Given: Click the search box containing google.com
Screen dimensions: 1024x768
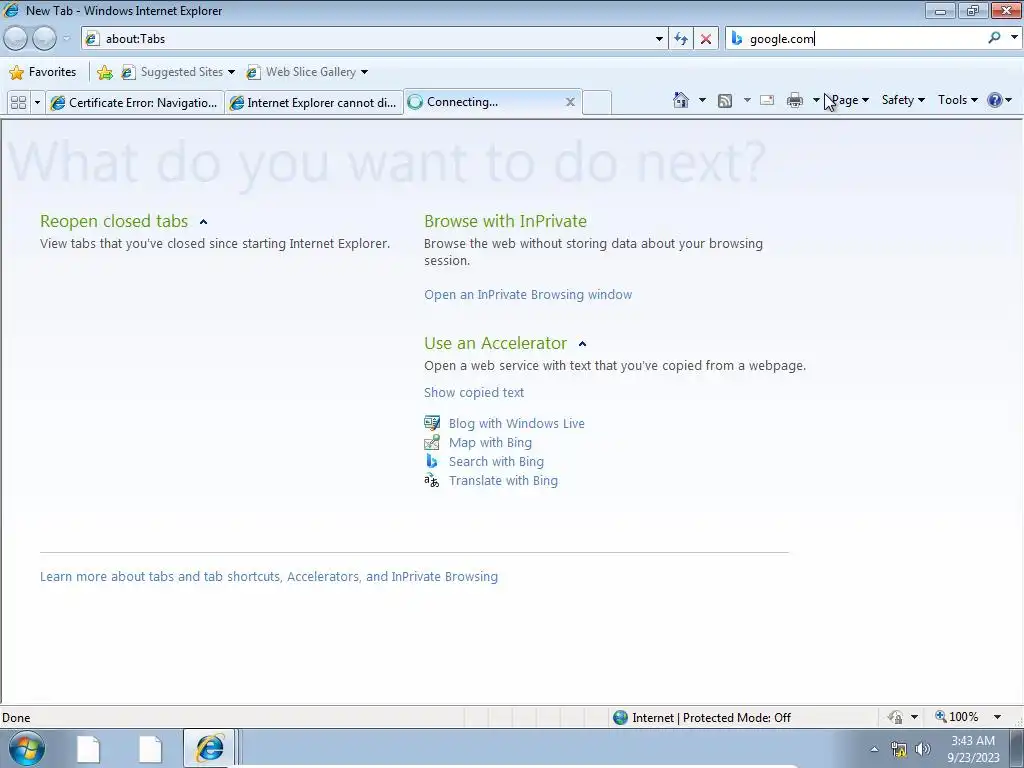Looking at the screenshot, I should pyautogui.click(x=865, y=39).
